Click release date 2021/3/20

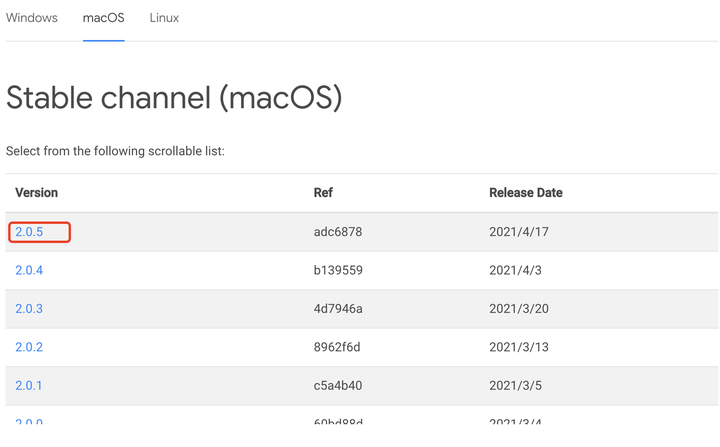pyautogui.click(x=519, y=309)
